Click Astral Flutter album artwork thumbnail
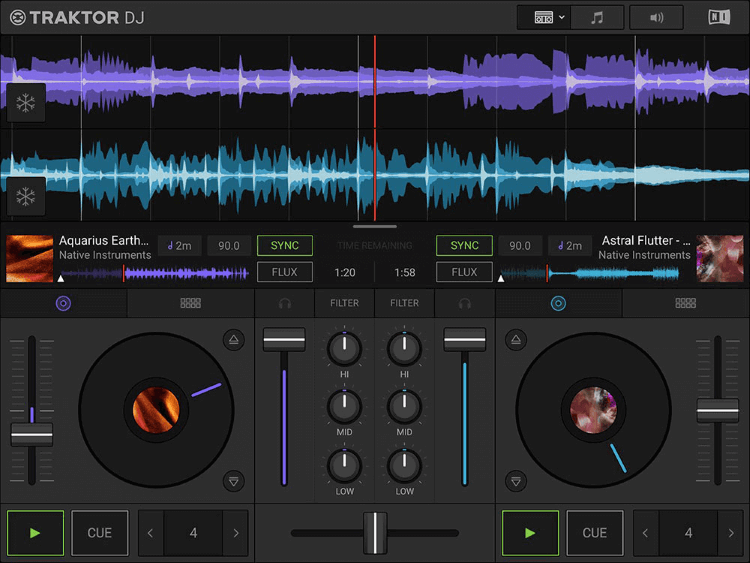 coord(720,258)
